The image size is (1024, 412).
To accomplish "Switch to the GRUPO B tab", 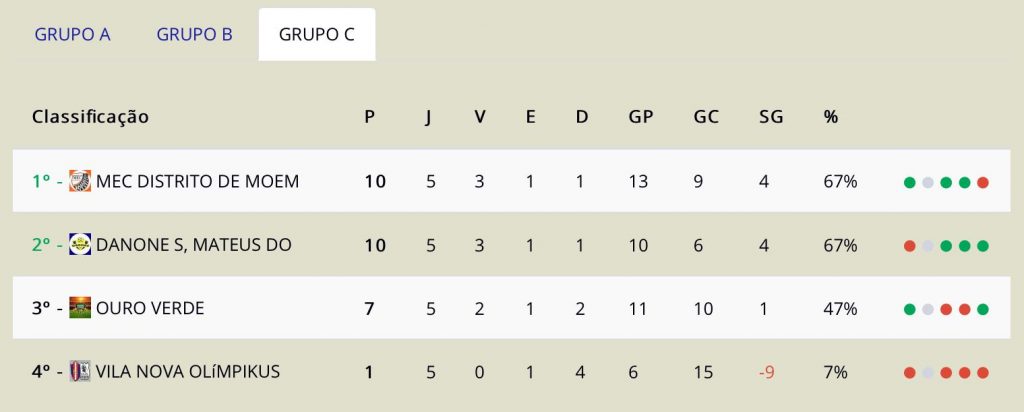I will pos(195,35).
